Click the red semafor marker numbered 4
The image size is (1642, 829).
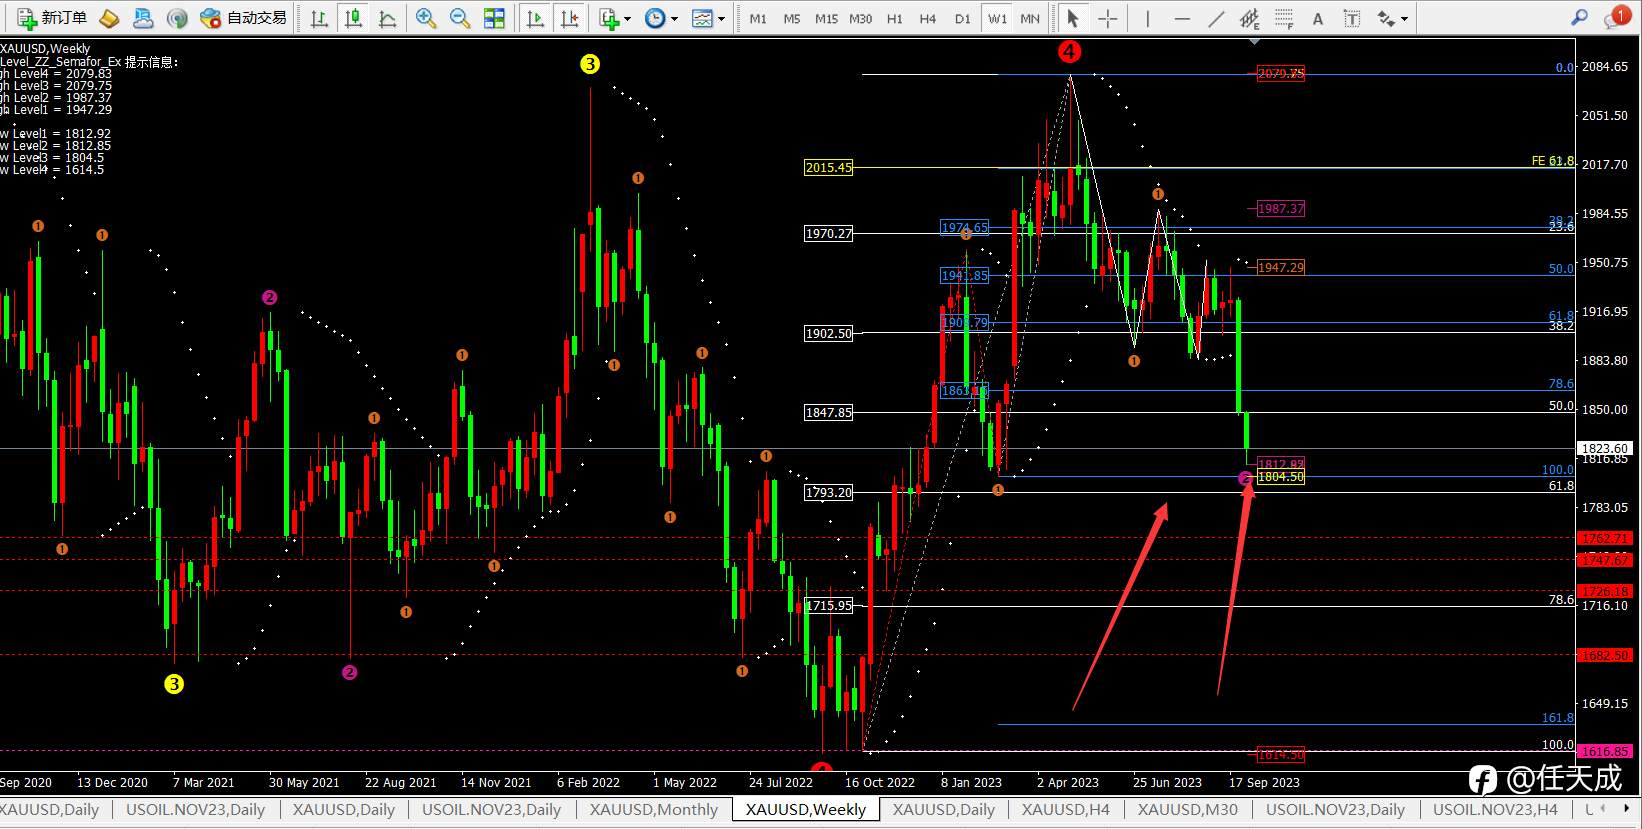pos(1070,51)
